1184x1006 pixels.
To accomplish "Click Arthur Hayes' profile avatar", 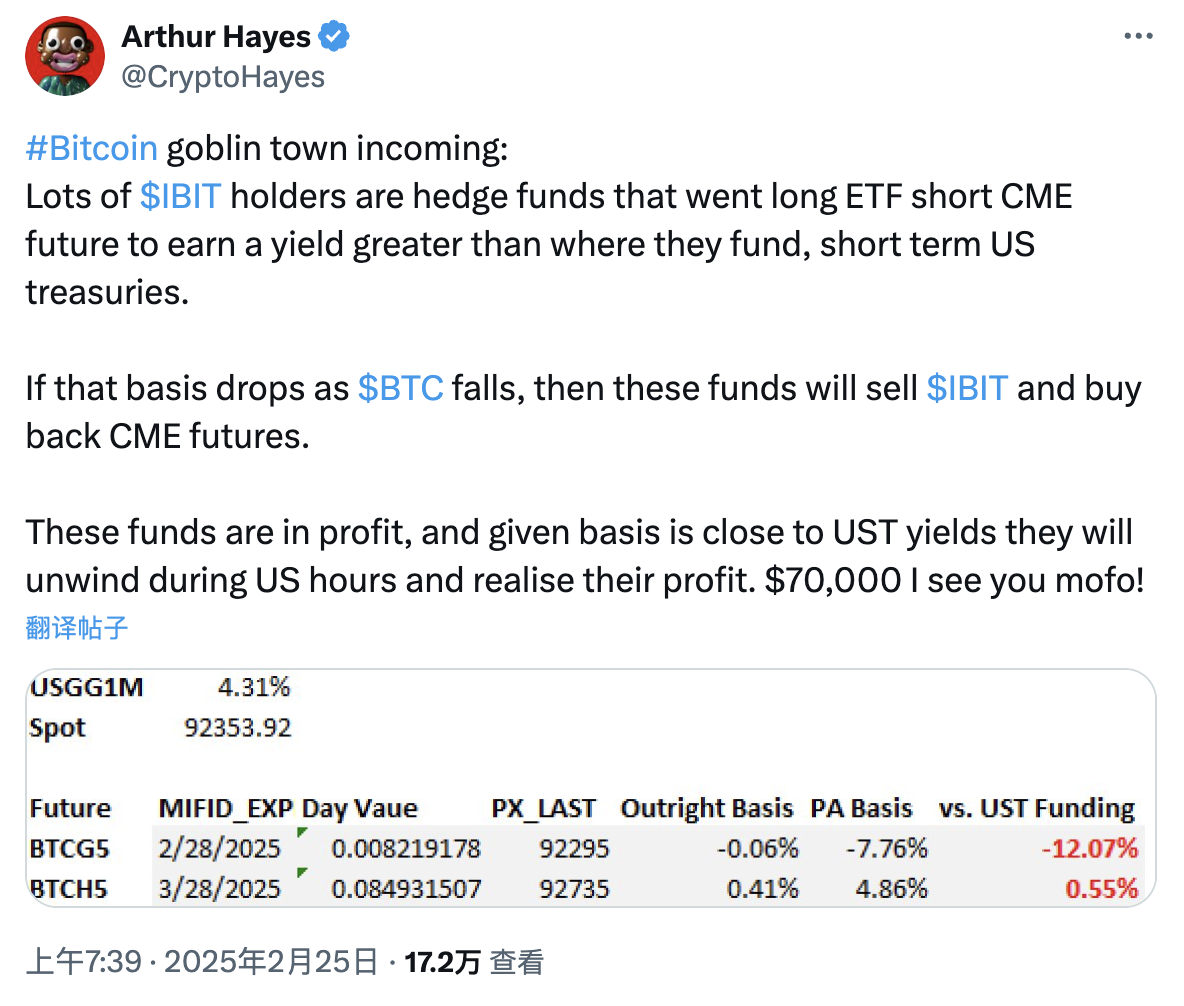I will [x=64, y=55].
